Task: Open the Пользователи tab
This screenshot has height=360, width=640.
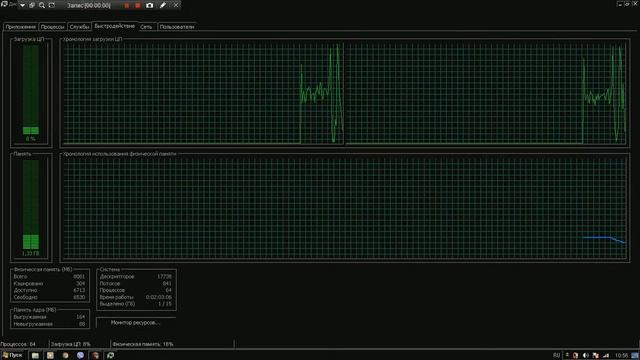Action: pyautogui.click(x=177, y=27)
